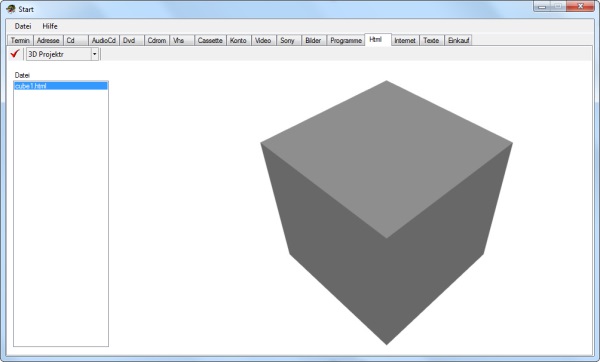Switch to the Vhs tab
The width and height of the screenshot is (600, 362).
coord(182,40)
